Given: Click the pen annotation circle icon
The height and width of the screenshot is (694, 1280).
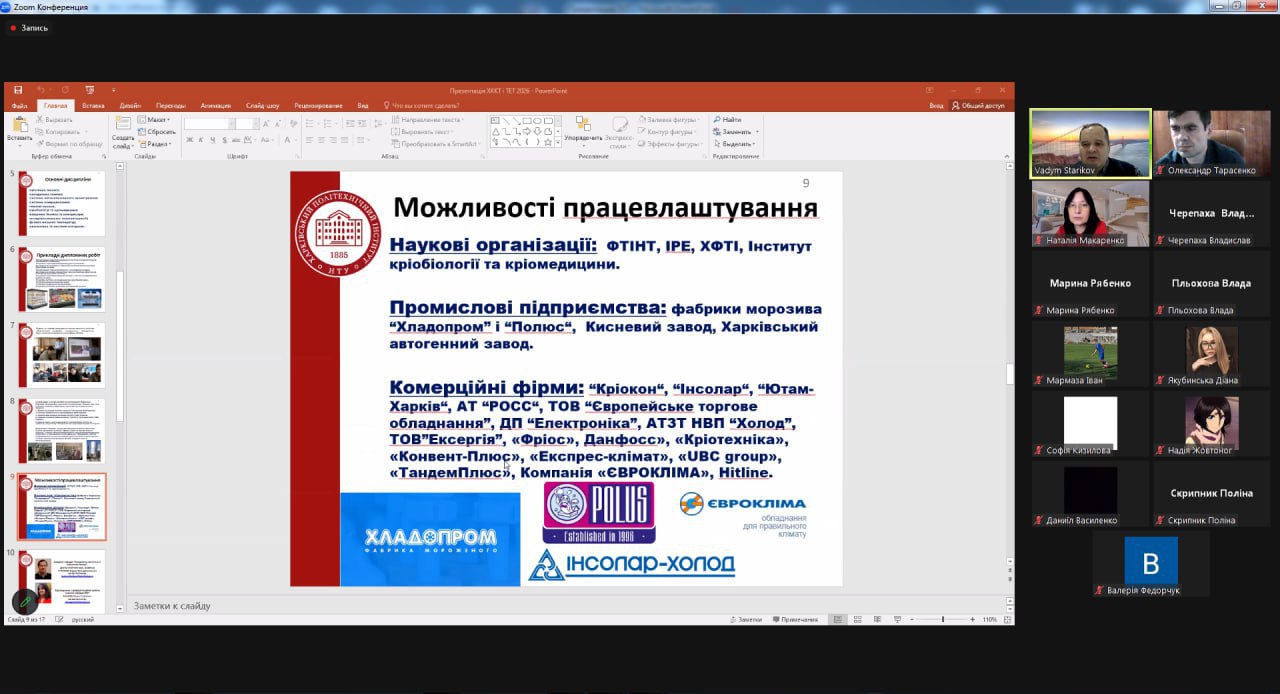Looking at the screenshot, I should pyautogui.click(x=25, y=601).
